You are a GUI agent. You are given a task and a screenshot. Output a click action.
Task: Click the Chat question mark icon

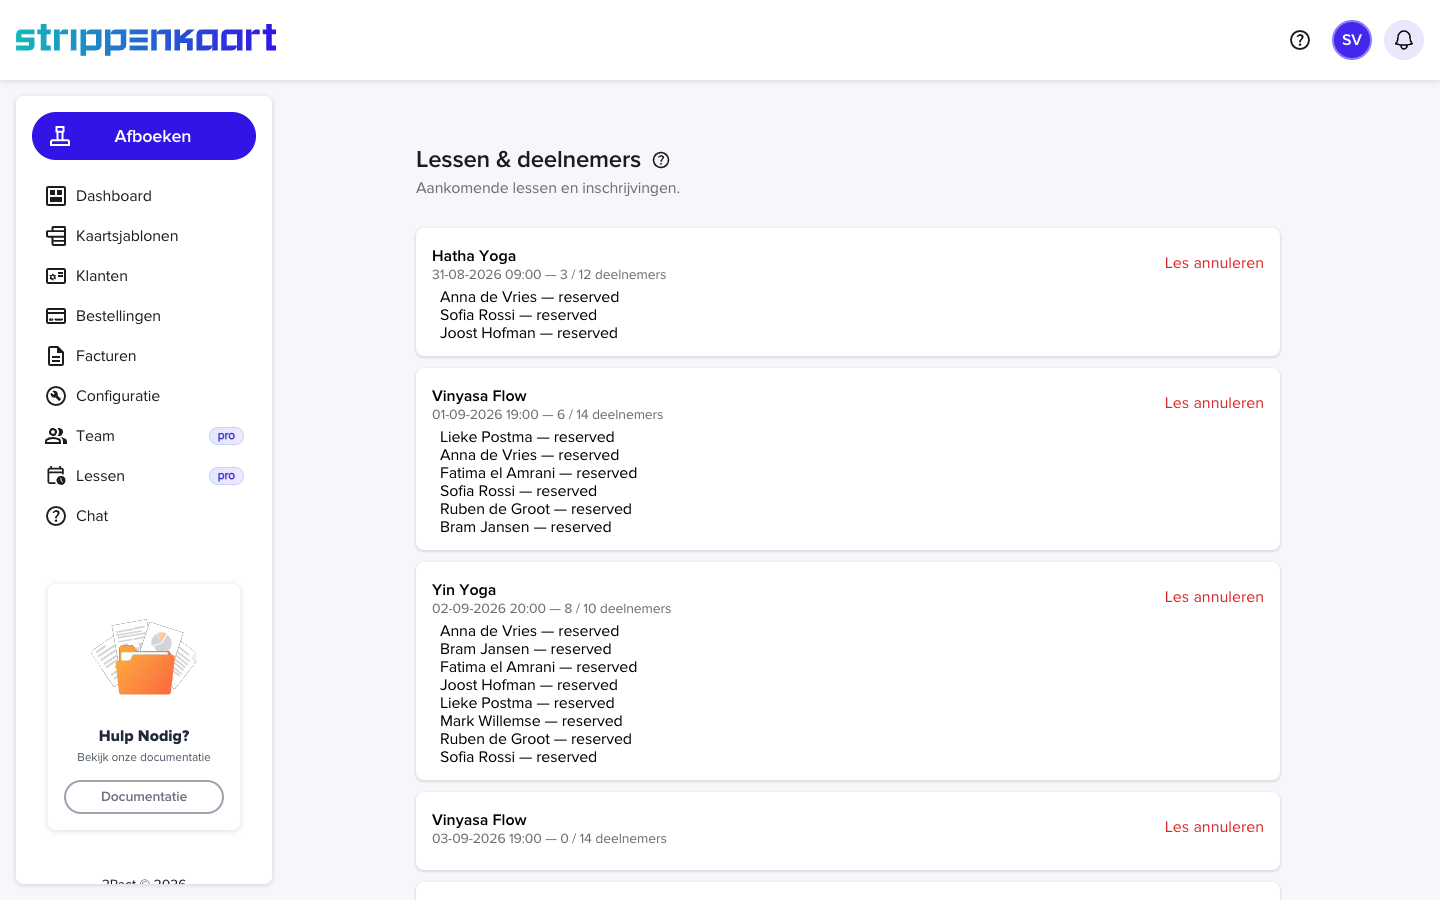pyautogui.click(x=56, y=516)
